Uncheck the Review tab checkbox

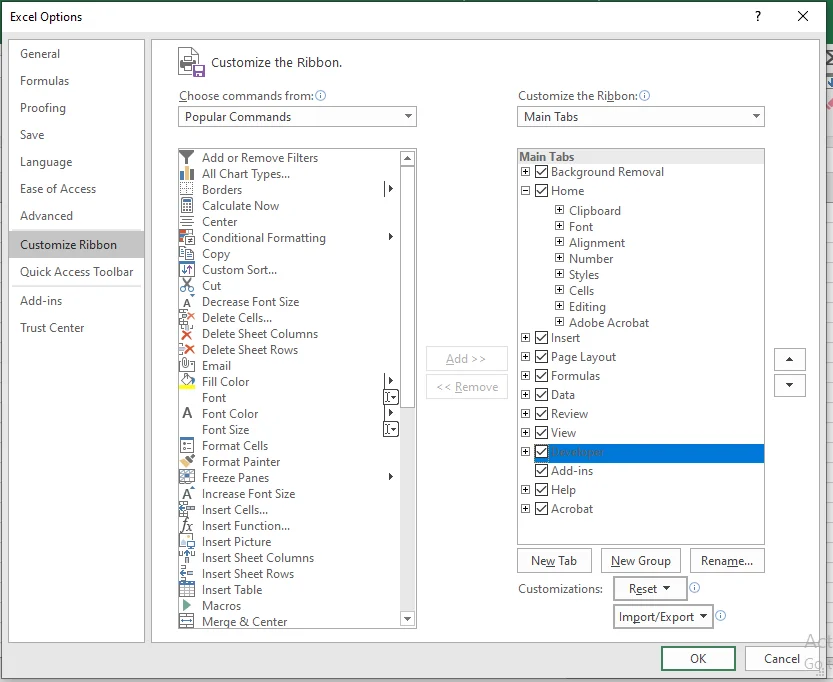(x=541, y=413)
